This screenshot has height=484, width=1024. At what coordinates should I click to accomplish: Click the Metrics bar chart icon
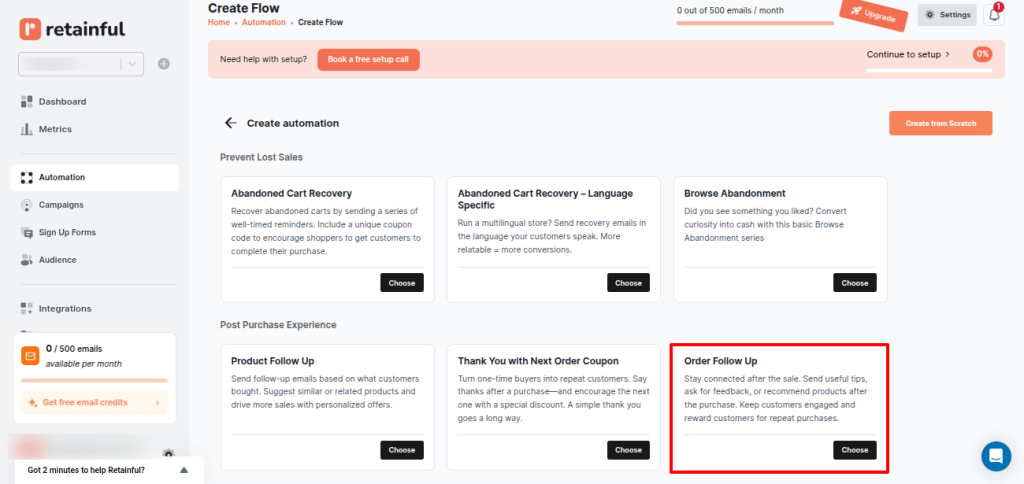(27, 129)
